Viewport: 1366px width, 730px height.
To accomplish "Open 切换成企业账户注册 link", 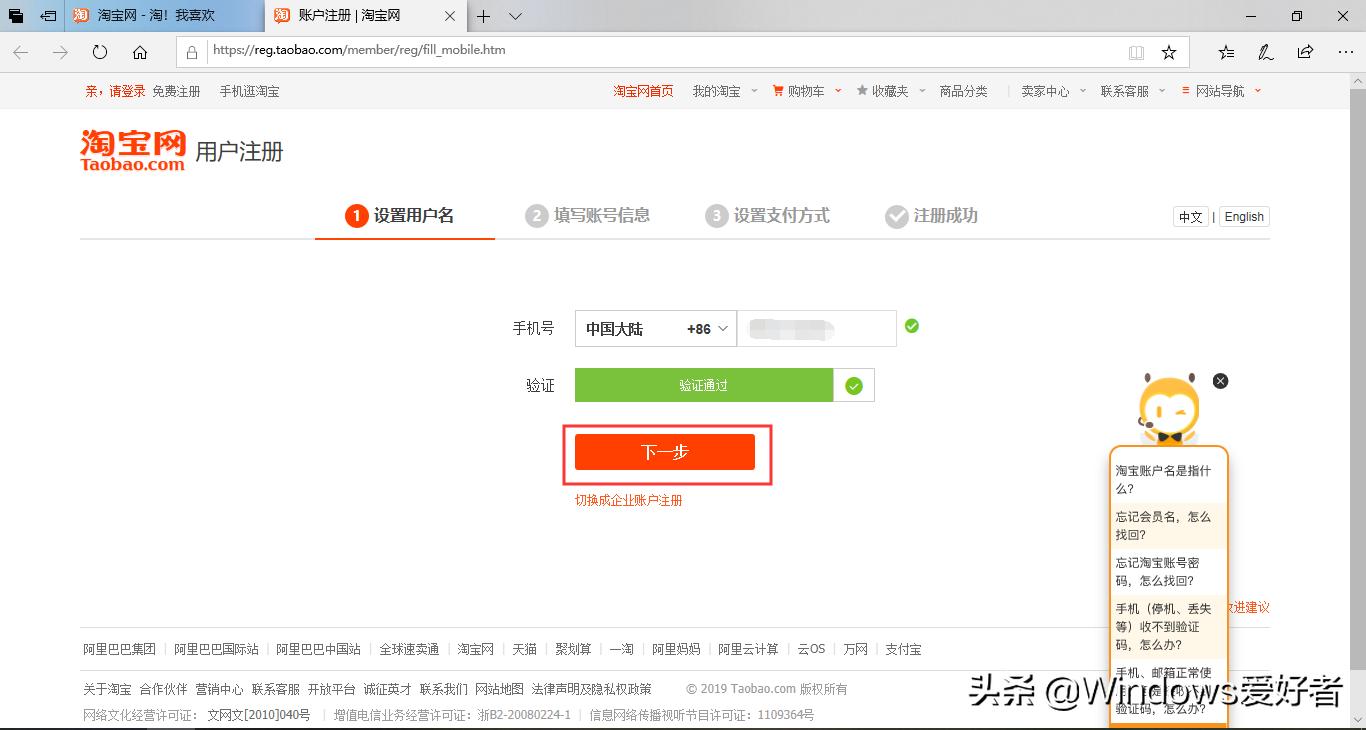I will pos(630,500).
